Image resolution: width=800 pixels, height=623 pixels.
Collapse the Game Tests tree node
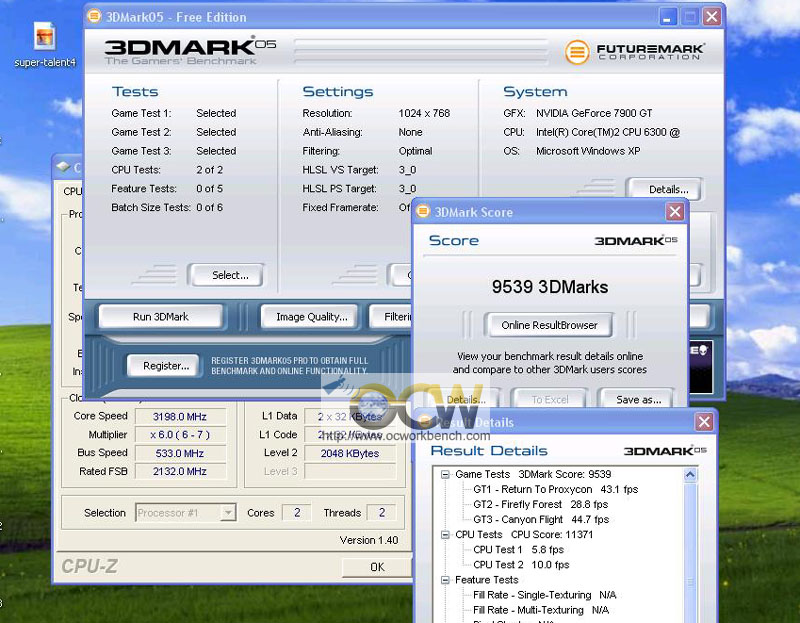(445, 475)
